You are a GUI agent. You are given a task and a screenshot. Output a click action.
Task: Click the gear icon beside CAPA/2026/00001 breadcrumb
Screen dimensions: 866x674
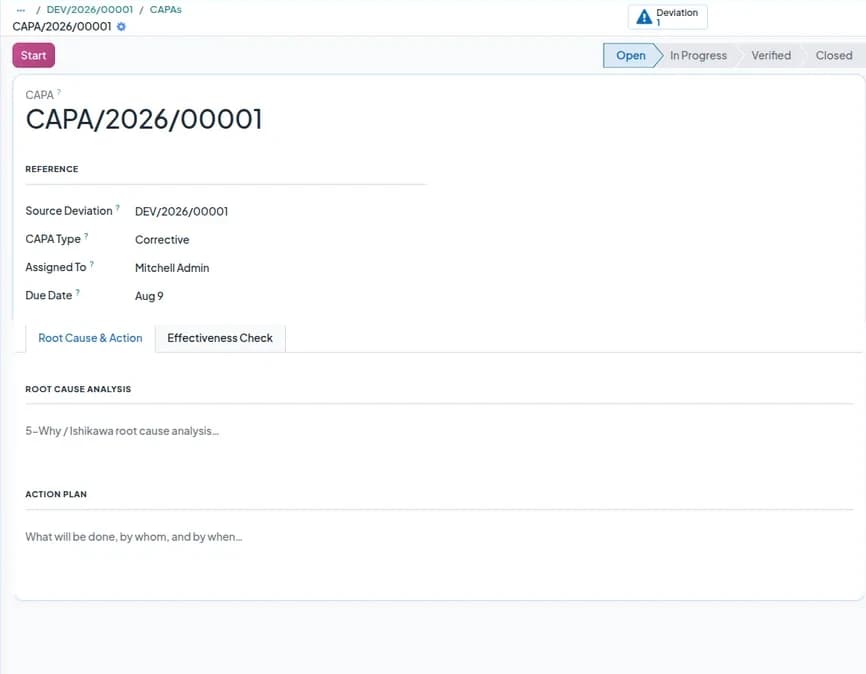[122, 27]
